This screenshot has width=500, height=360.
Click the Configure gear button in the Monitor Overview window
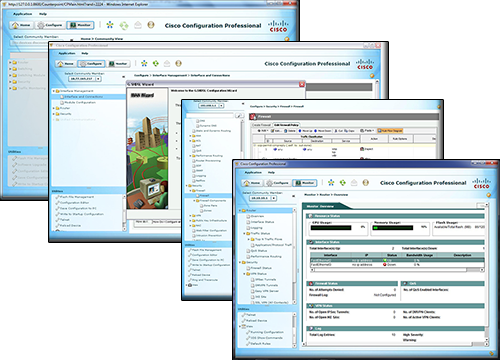click(277, 183)
